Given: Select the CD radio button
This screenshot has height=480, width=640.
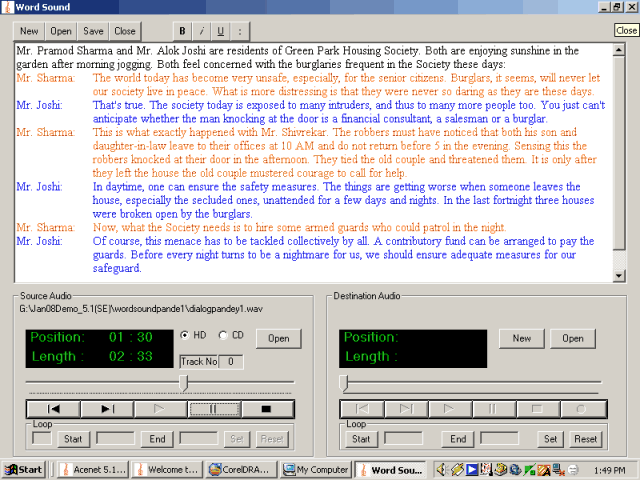Looking at the screenshot, I should (223, 335).
